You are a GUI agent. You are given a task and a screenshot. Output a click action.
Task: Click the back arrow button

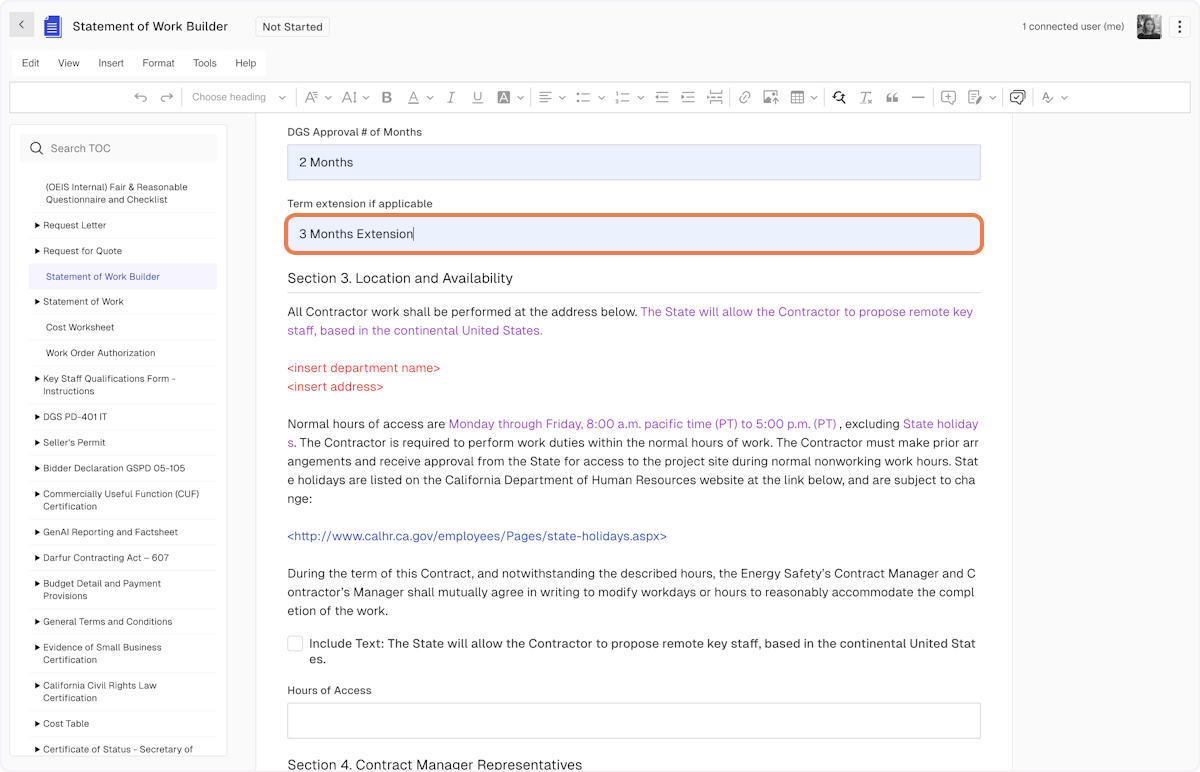[x=22, y=25]
